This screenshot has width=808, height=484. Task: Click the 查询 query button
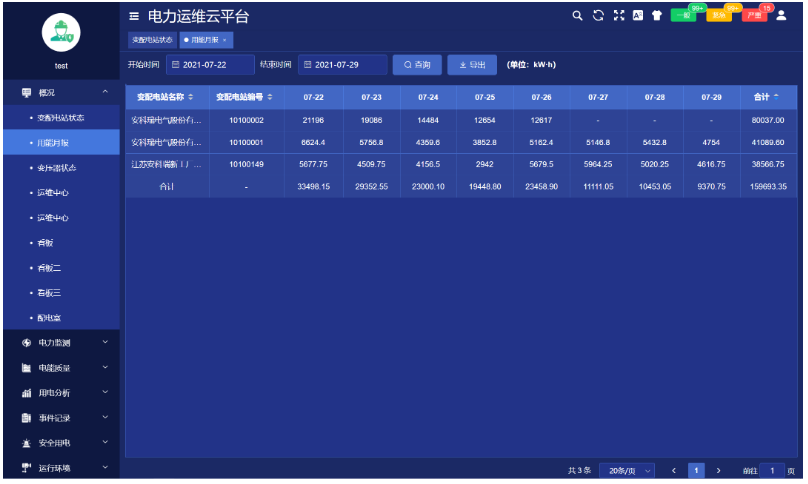(417, 65)
